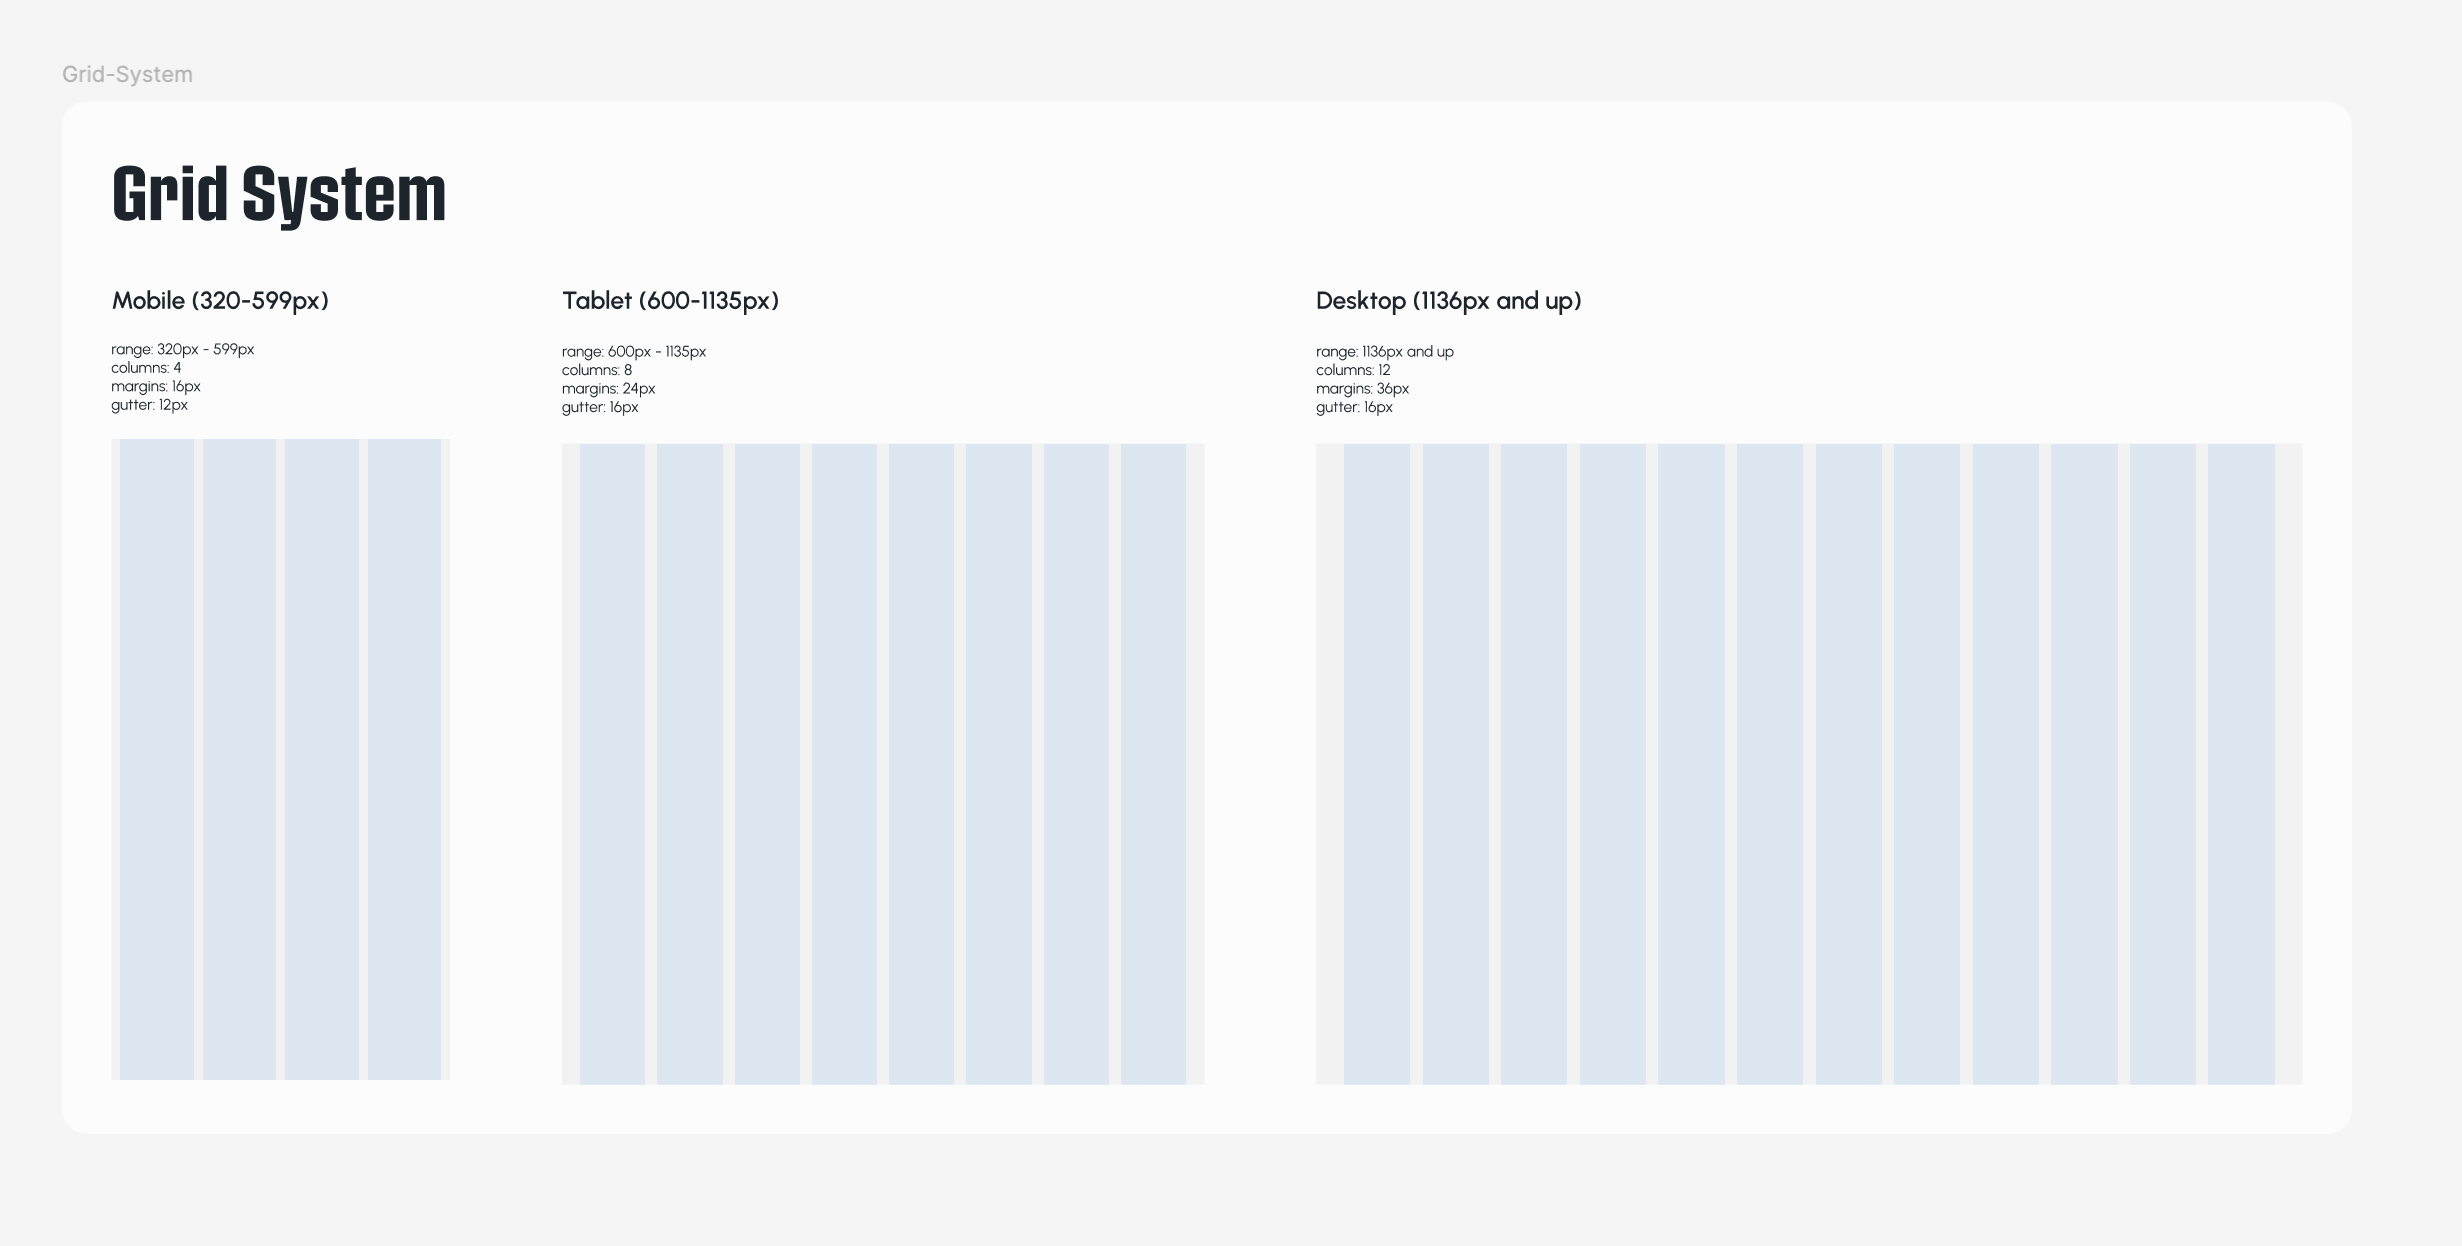Screen dimensions: 2462x1246
Task: Click the left margin of the desktop grid
Action: point(1329,764)
